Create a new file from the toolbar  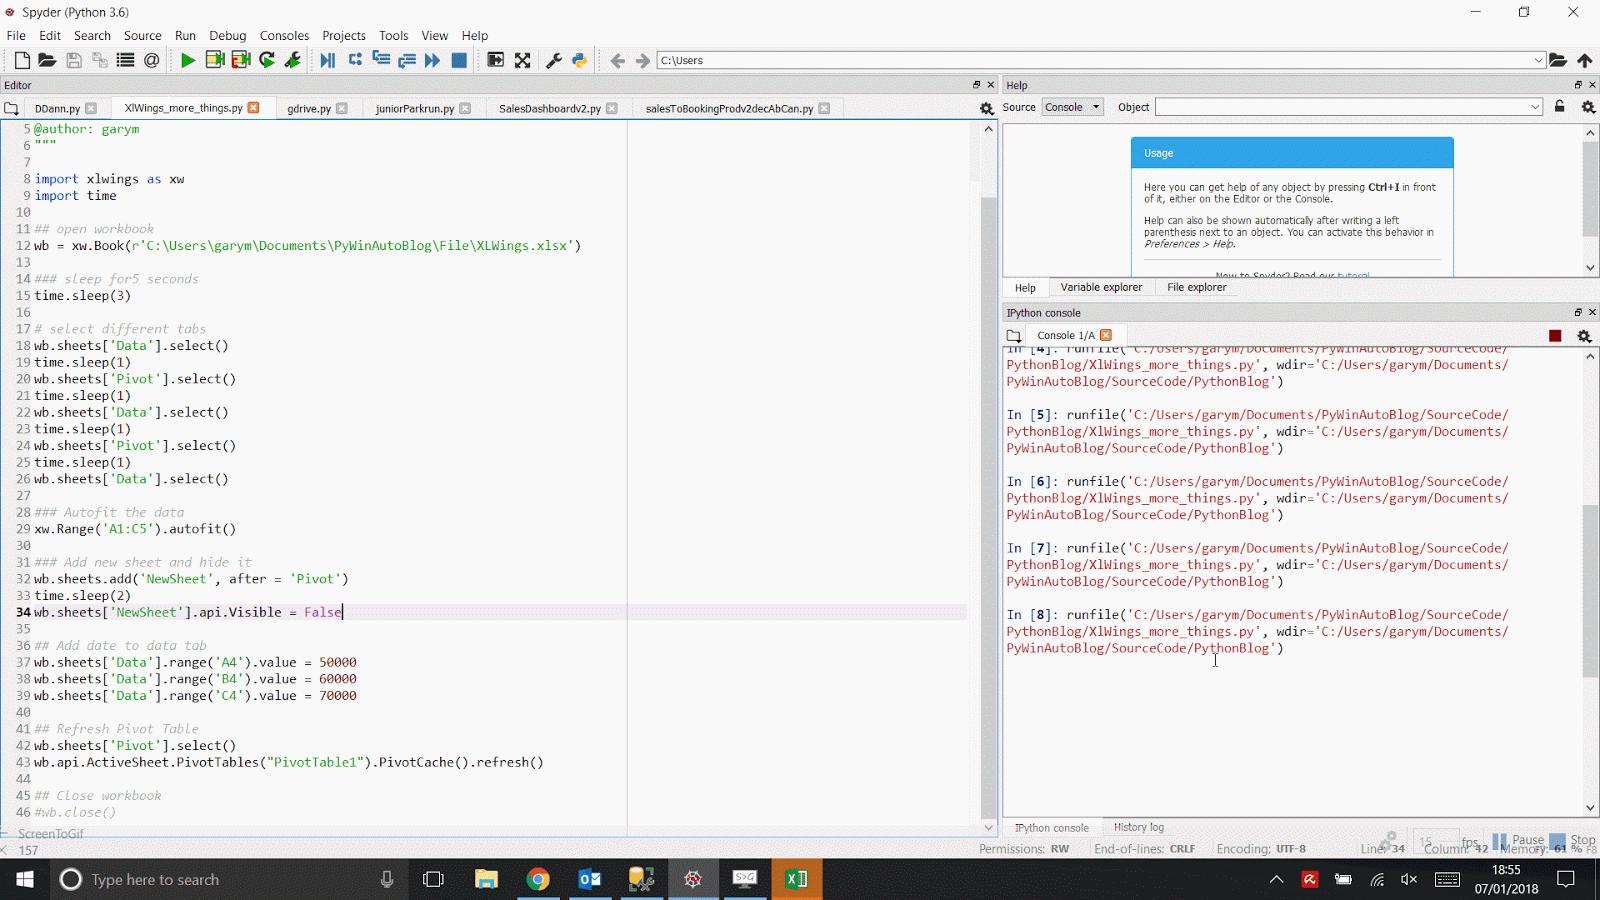point(20,60)
